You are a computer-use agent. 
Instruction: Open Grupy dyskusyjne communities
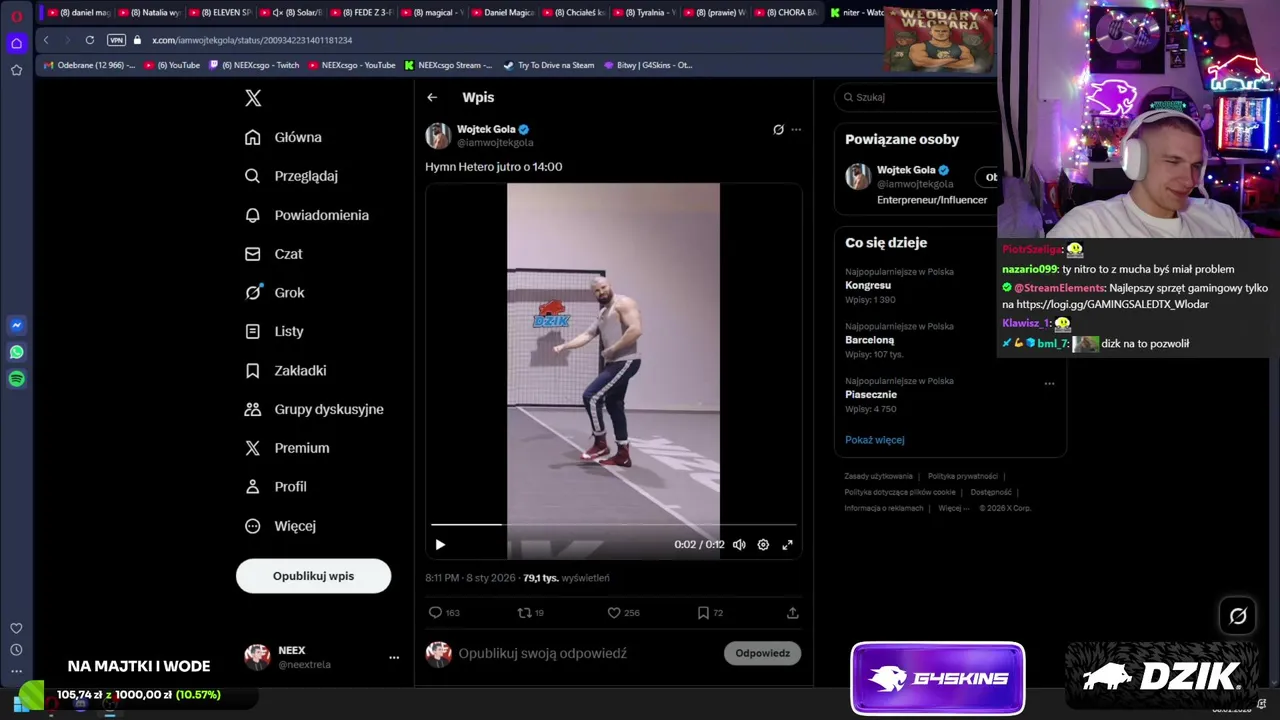(314, 409)
